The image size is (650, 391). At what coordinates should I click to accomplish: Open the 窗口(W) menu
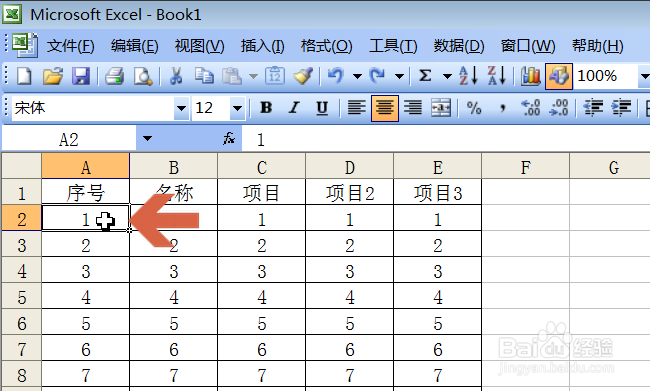(x=528, y=46)
